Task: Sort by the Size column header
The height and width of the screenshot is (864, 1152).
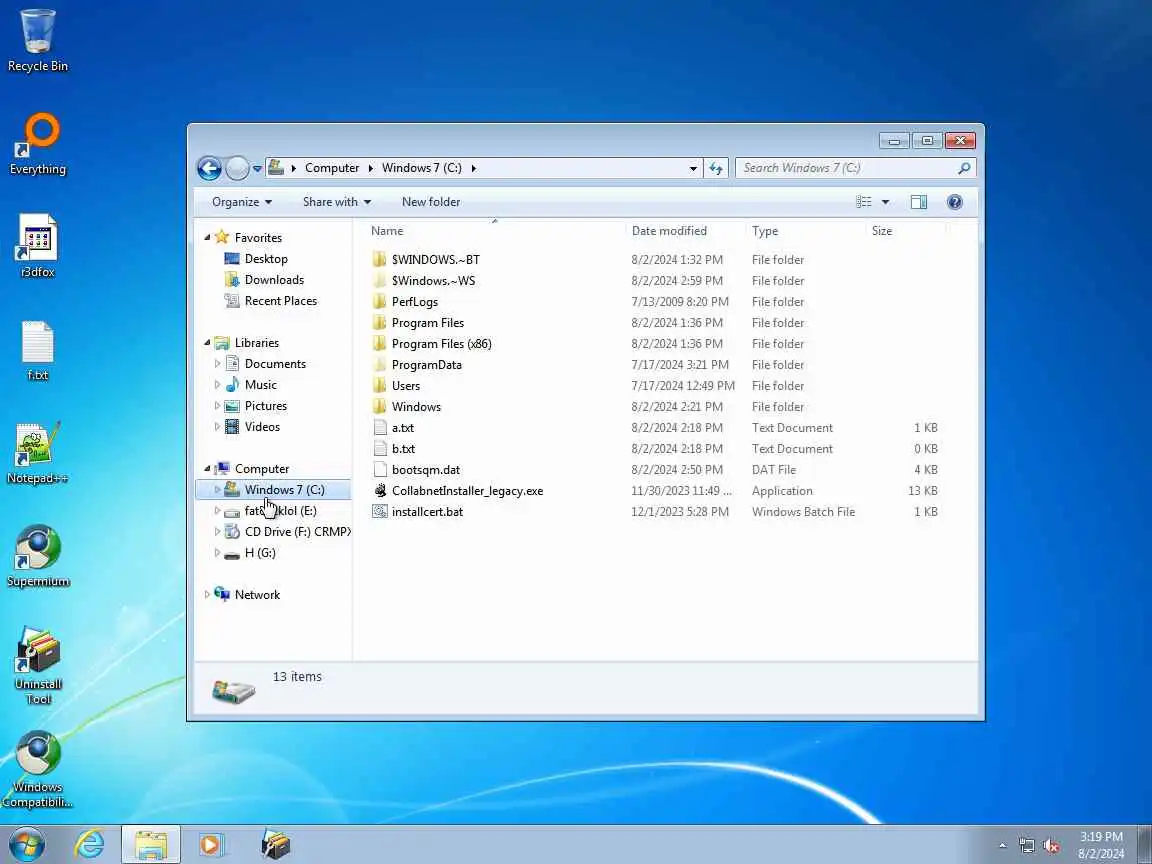Action: (x=882, y=231)
